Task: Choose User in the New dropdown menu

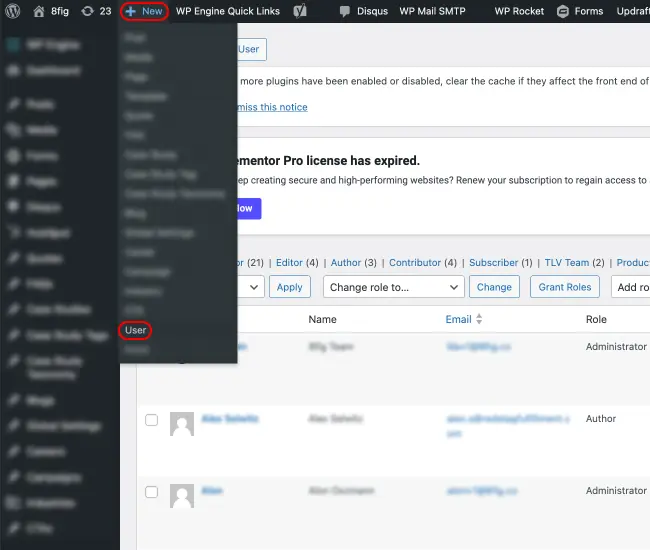Action: pyautogui.click(x=136, y=330)
